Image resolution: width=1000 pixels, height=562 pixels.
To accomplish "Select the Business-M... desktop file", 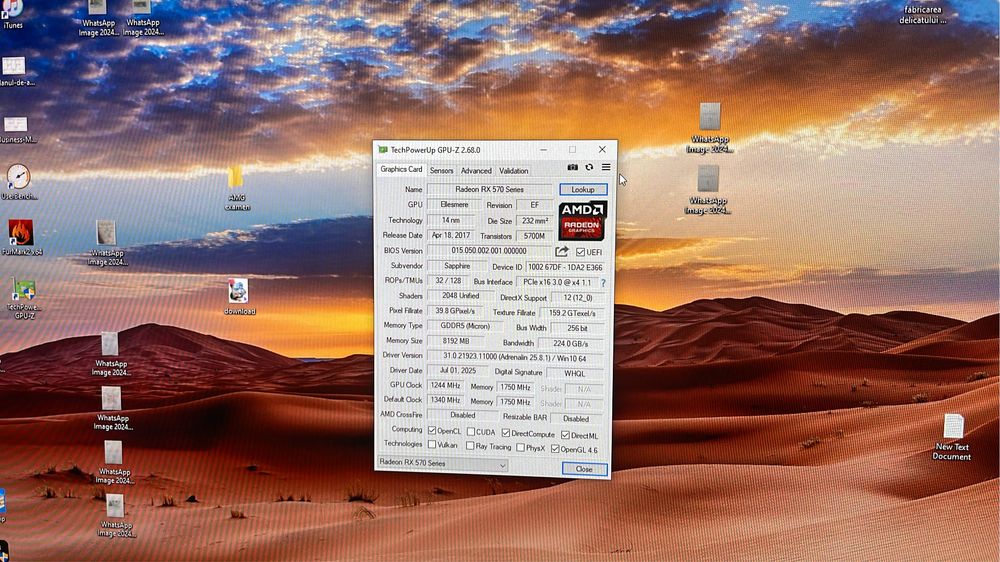I will pyautogui.click(x=17, y=129).
